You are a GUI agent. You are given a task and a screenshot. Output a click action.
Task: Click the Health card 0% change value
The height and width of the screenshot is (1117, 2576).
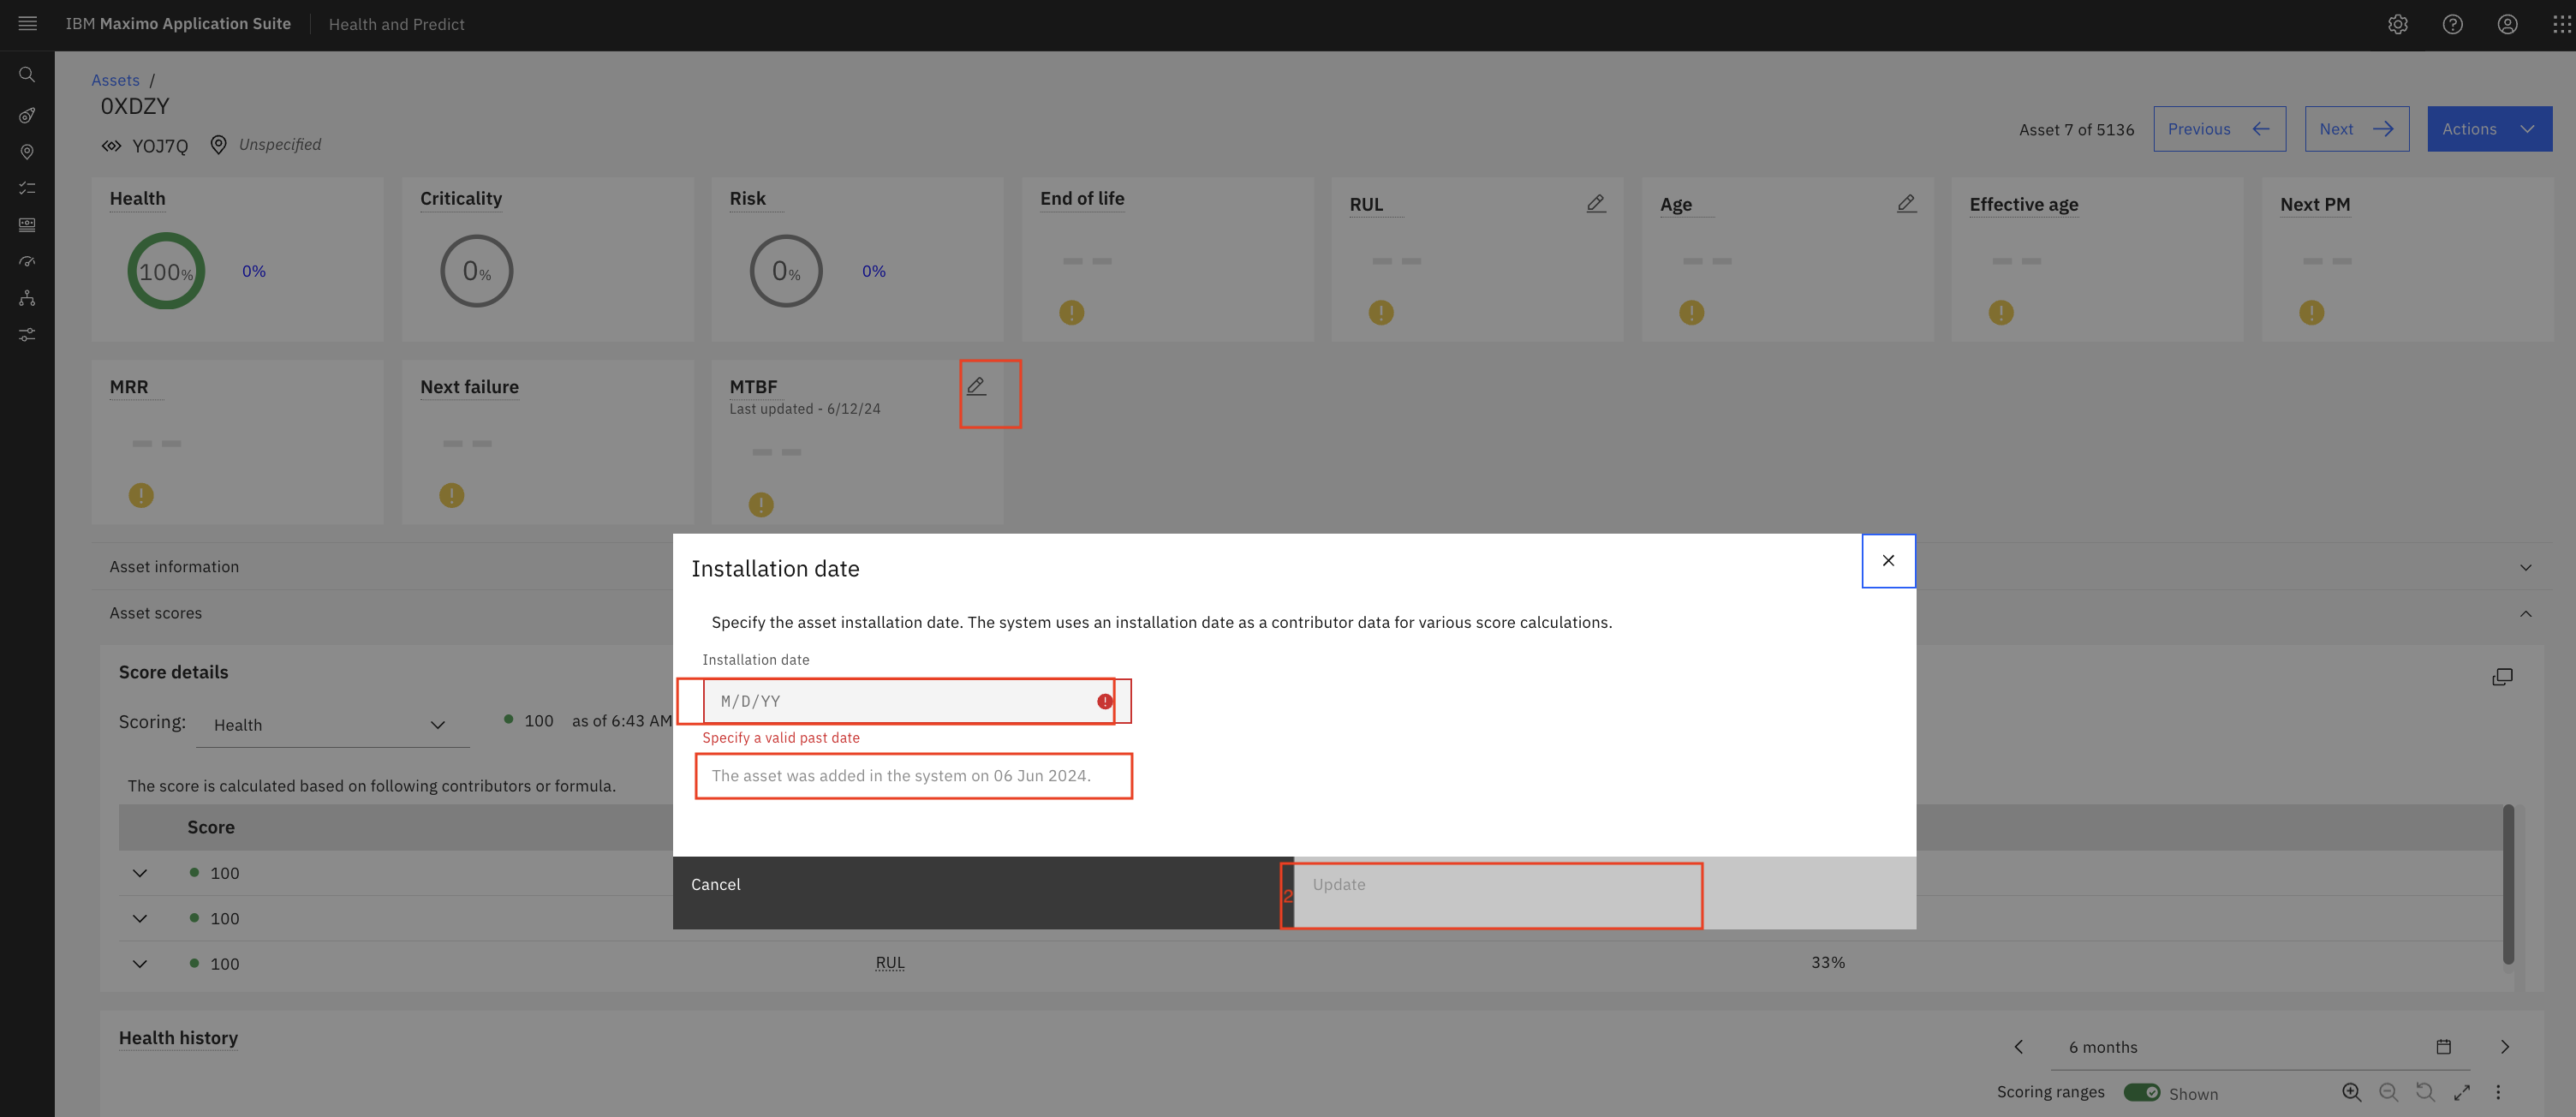click(x=254, y=271)
